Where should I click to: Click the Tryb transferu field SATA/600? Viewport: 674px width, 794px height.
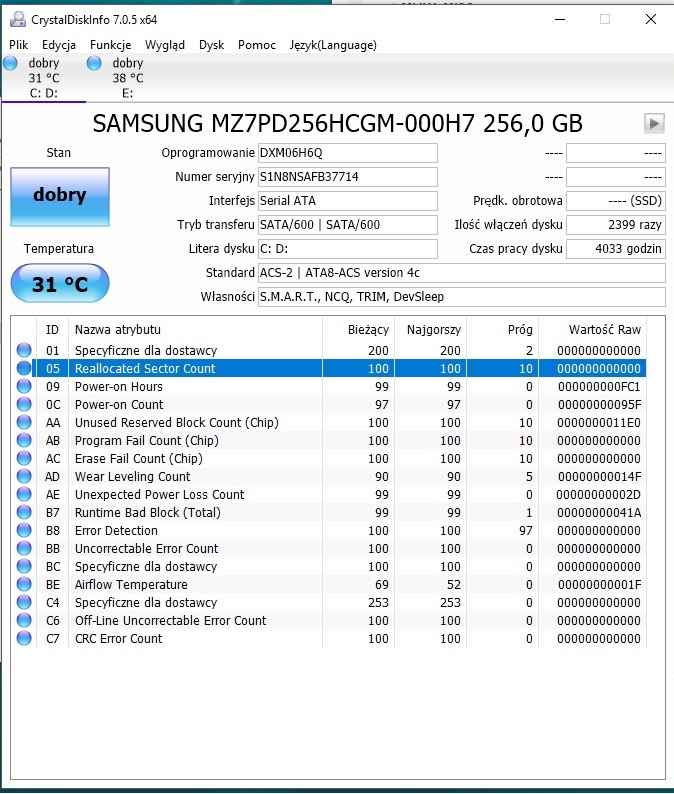tap(347, 225)
